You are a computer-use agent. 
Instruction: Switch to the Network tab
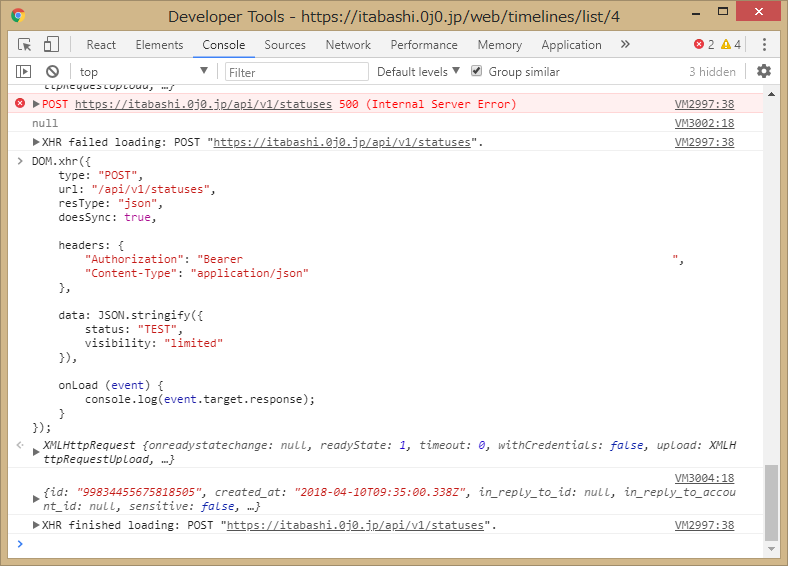coord(348,45)
